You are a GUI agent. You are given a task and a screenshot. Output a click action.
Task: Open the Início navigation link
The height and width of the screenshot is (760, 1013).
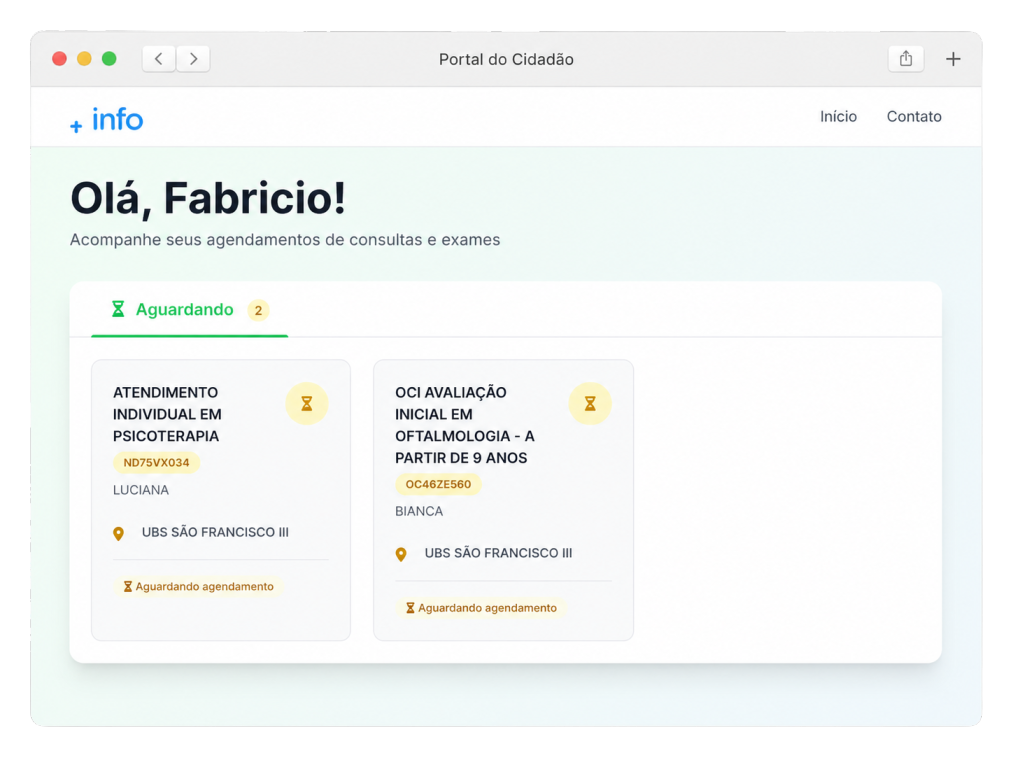point(838,116)
